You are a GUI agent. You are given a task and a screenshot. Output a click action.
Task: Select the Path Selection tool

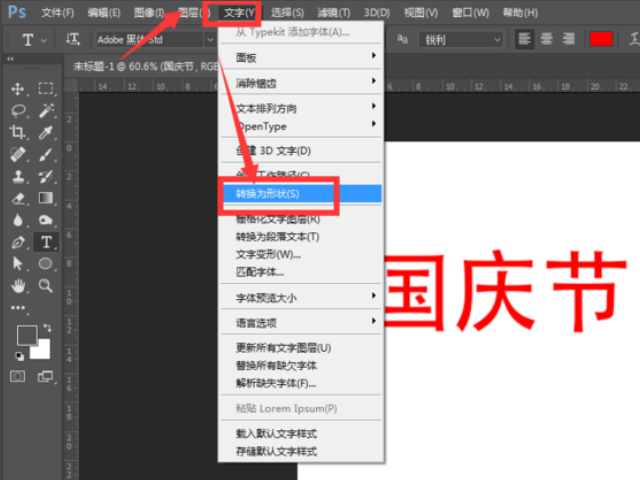(x=18, y=264)
